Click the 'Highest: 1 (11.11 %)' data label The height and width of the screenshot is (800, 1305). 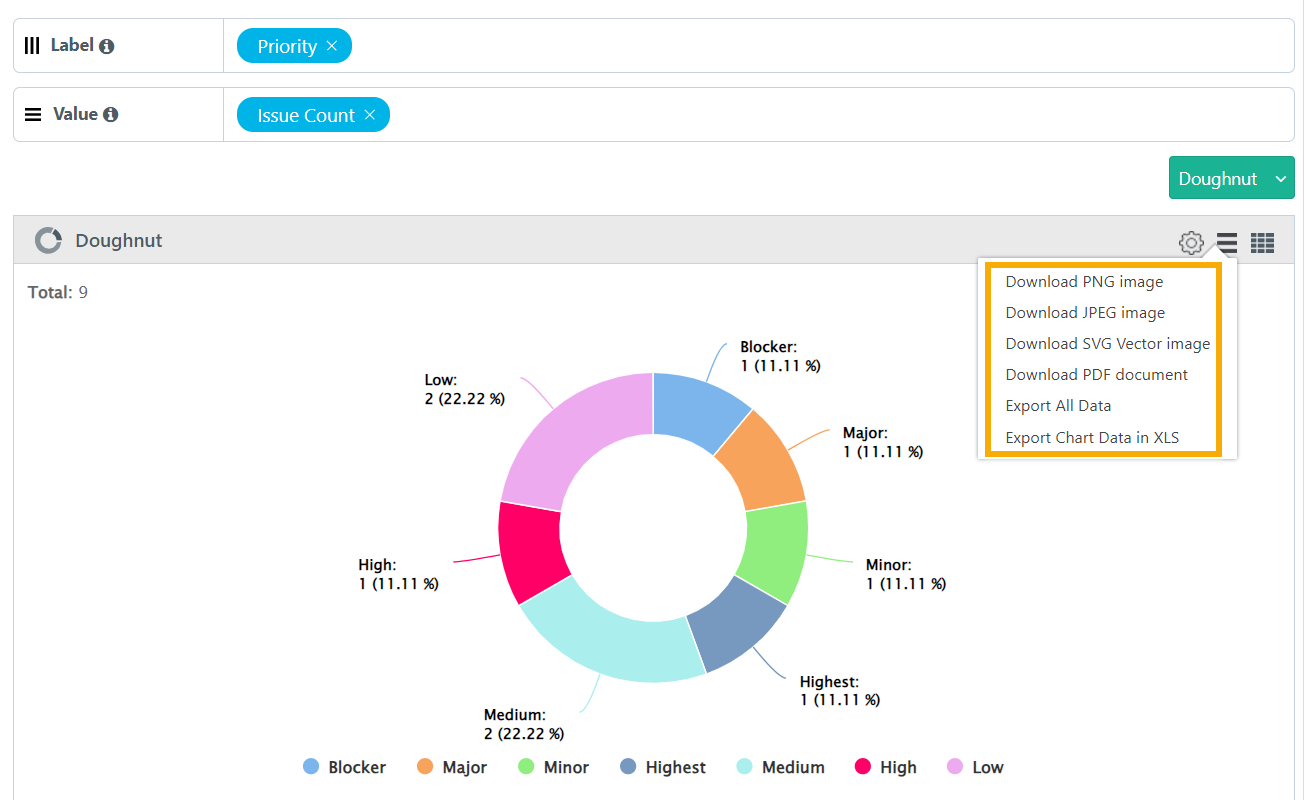click(x=840, y=691)
